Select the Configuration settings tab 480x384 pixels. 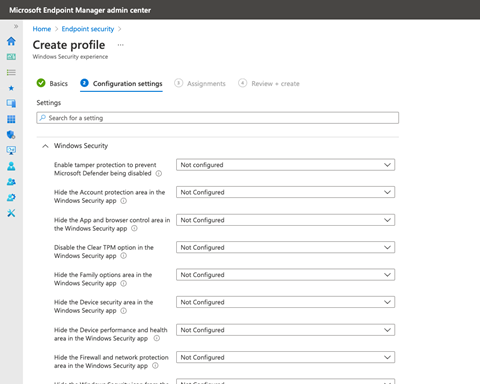(121, 83)
